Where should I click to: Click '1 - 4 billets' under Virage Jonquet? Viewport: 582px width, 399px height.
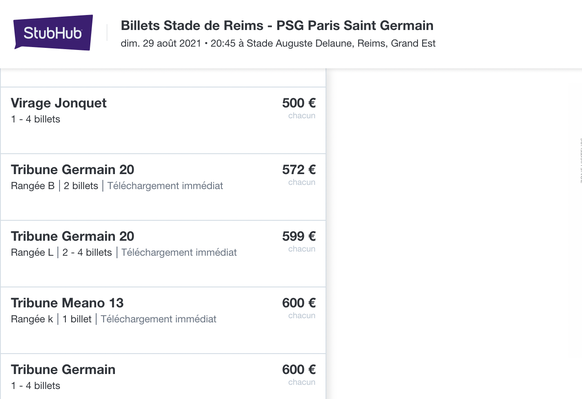click(35, 119)
